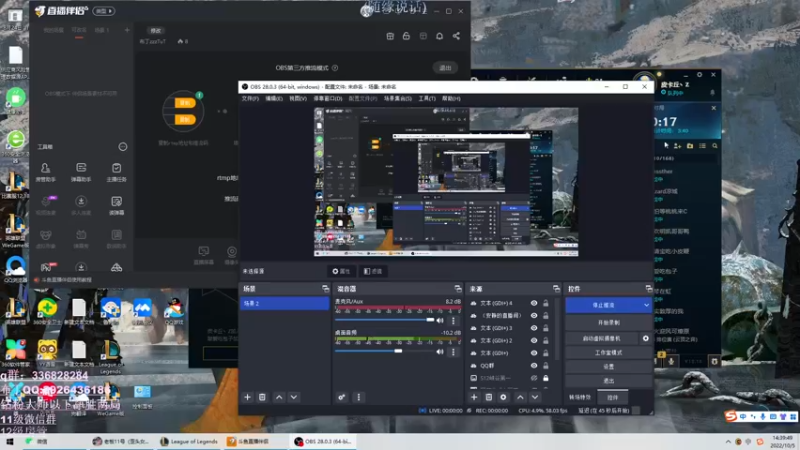The image size is (800, 450).
Task: Pop out the 混音器 dock panel
Action: [x=458, y=289]
